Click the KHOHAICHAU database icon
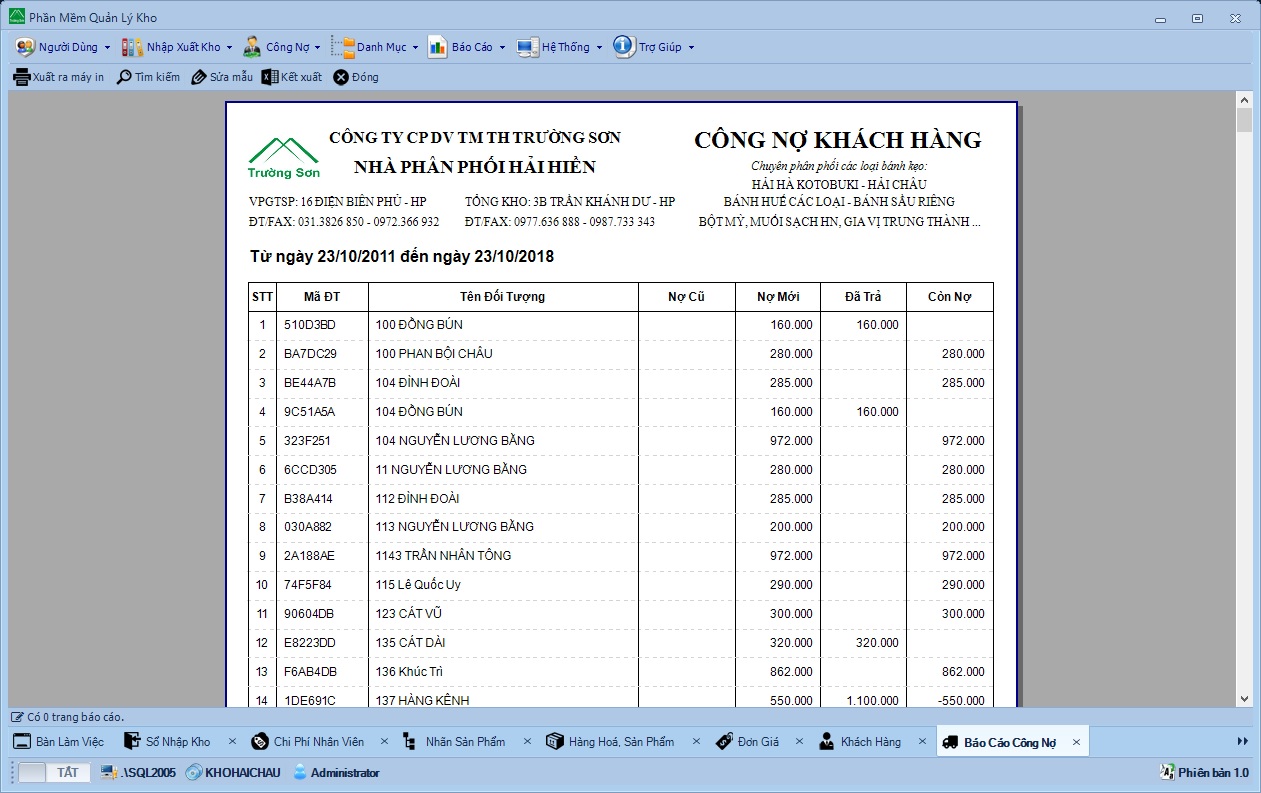1261x793 pixels. pyautogui.click(x=195, y=772)
